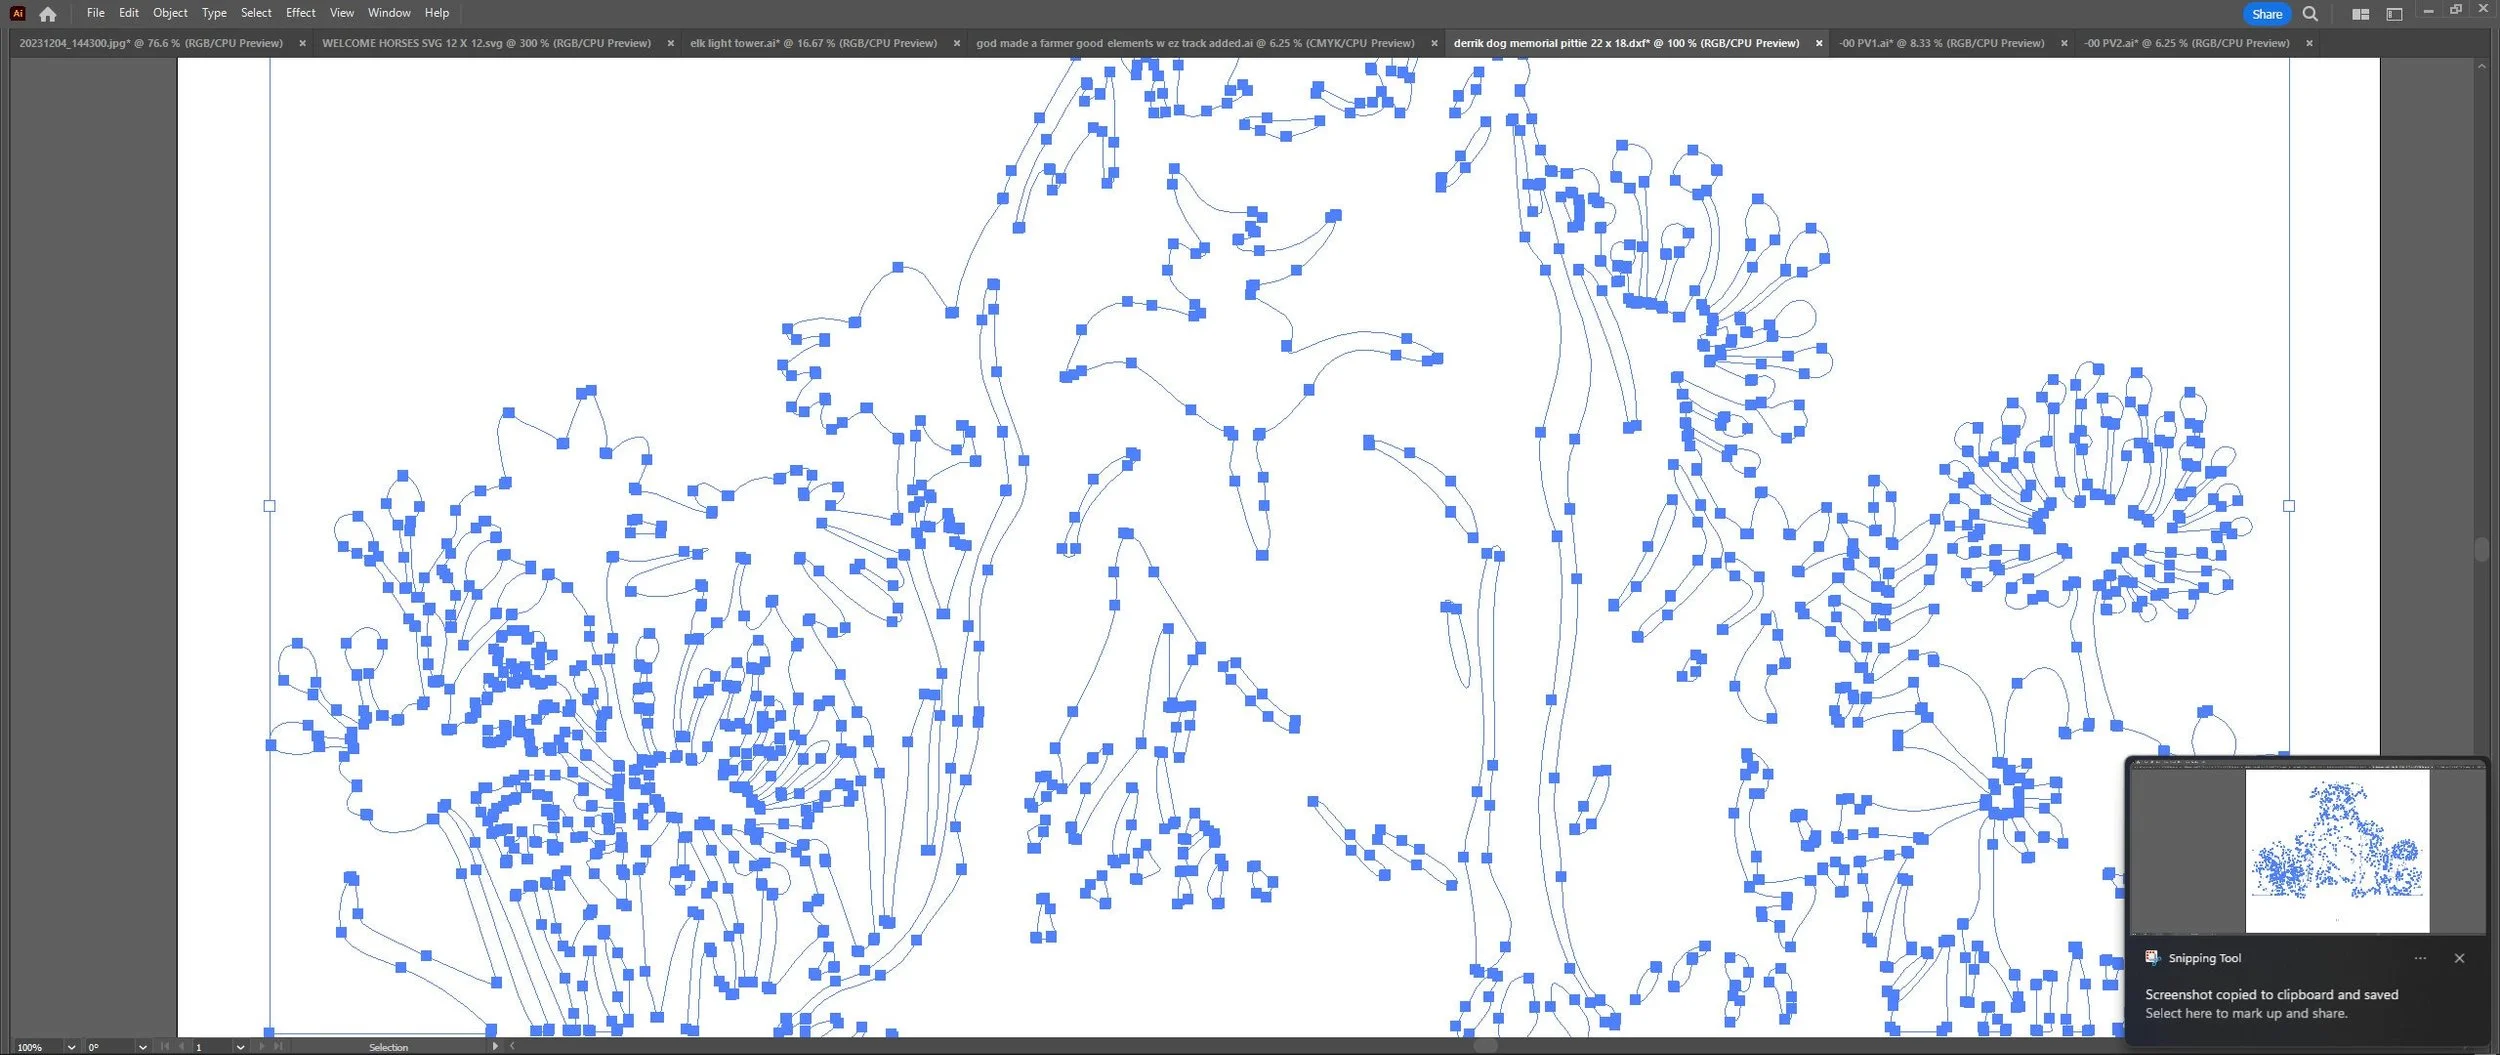
Task: Close the elk light tower.ai tab
Action: tap(956, 43)
